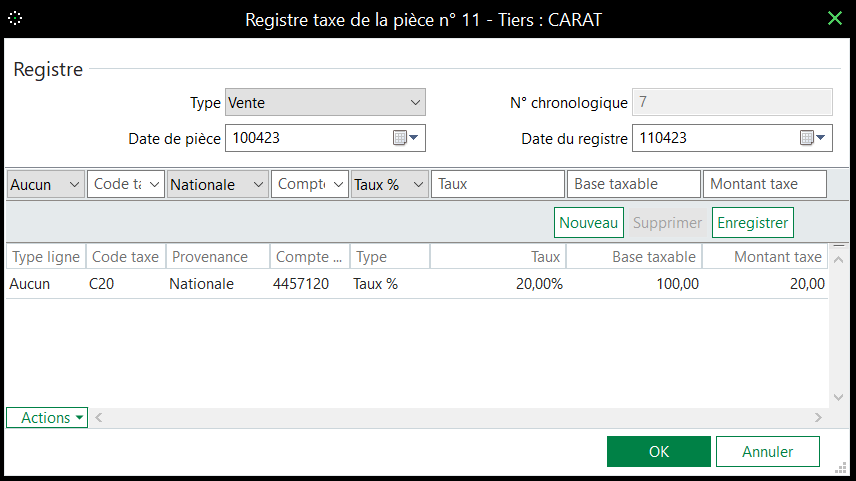Open the Date du registre calendar picker

[x=815, y=138]
